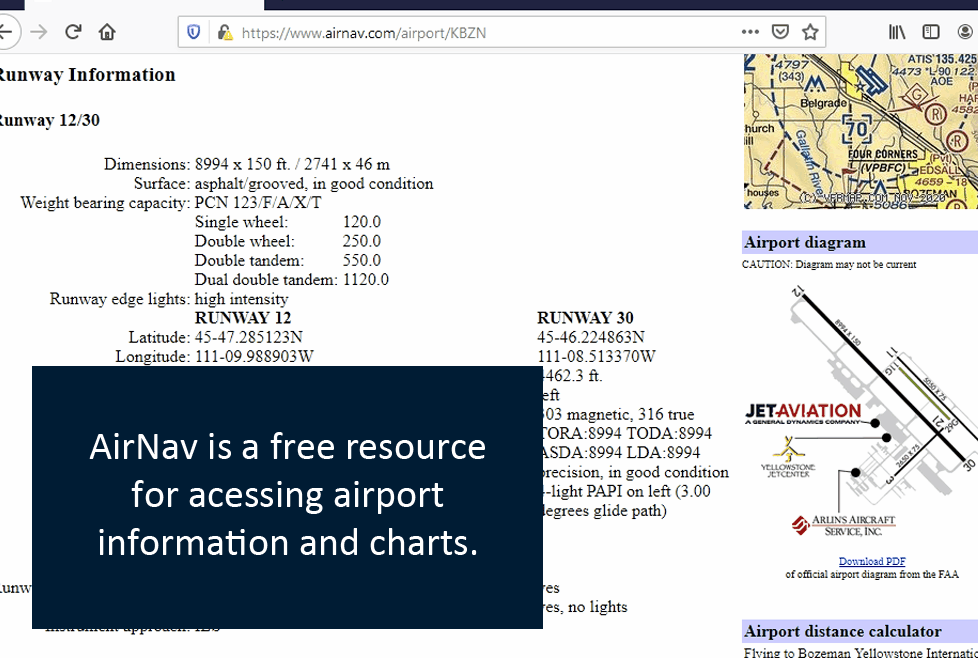Image resolution: width=978 pixels, height=658 pixels.
Task: Select double wheel value 250.0
Action: (x=362, y=241)
